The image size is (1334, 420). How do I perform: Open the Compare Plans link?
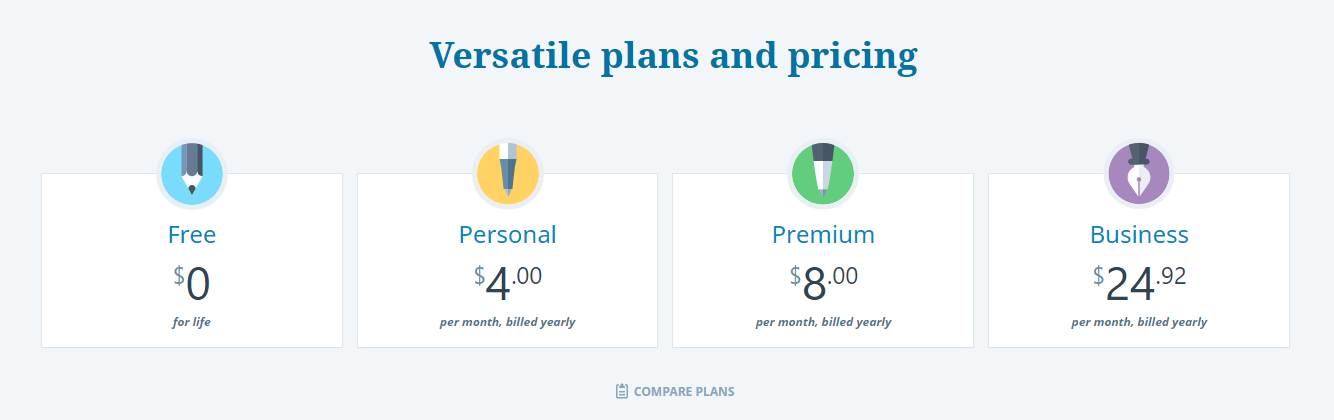[675, 391]
